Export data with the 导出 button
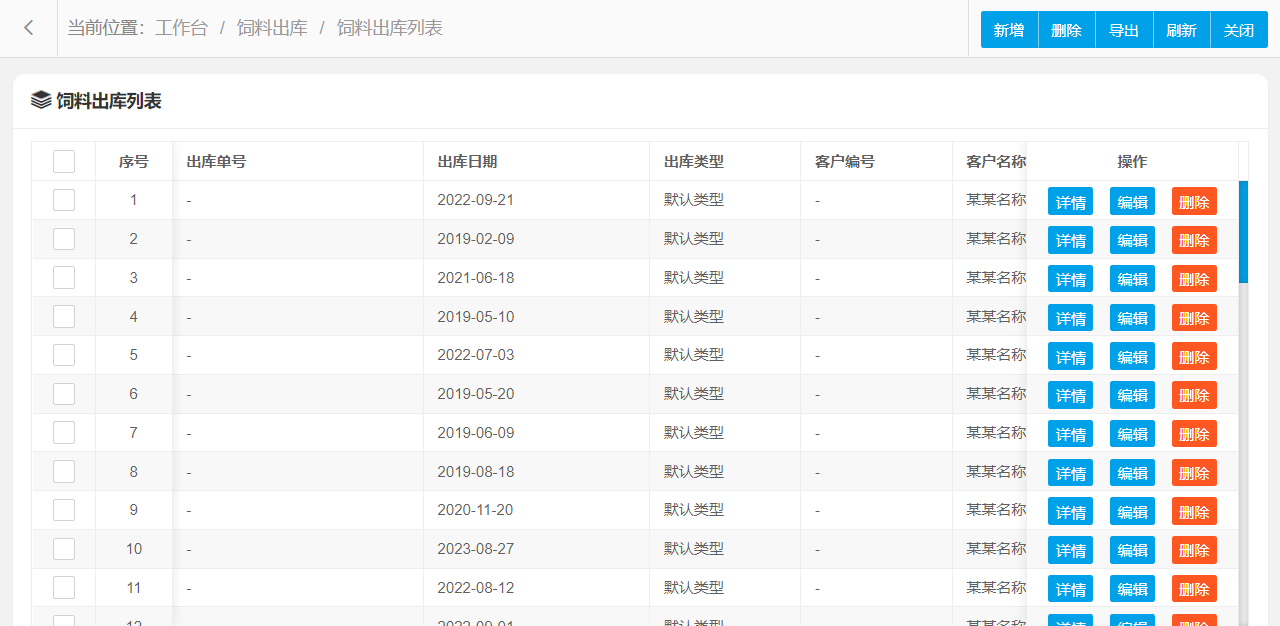Viewport: 1280px width, 626px height. click(x=1124, y=30)
